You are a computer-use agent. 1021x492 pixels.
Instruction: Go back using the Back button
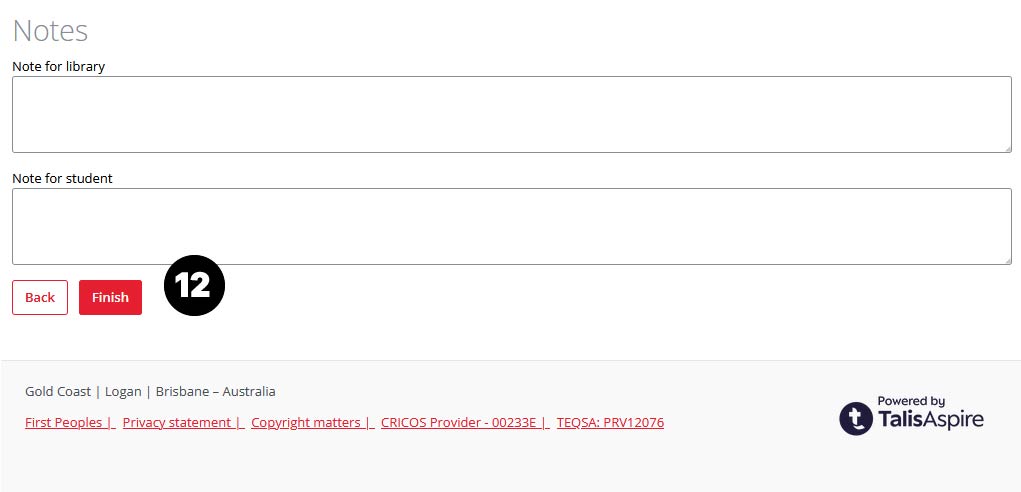point(40,297)
